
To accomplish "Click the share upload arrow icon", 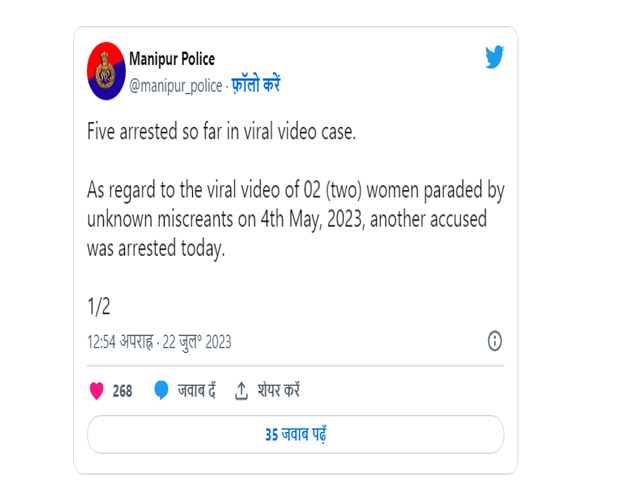I will [241, 391].
